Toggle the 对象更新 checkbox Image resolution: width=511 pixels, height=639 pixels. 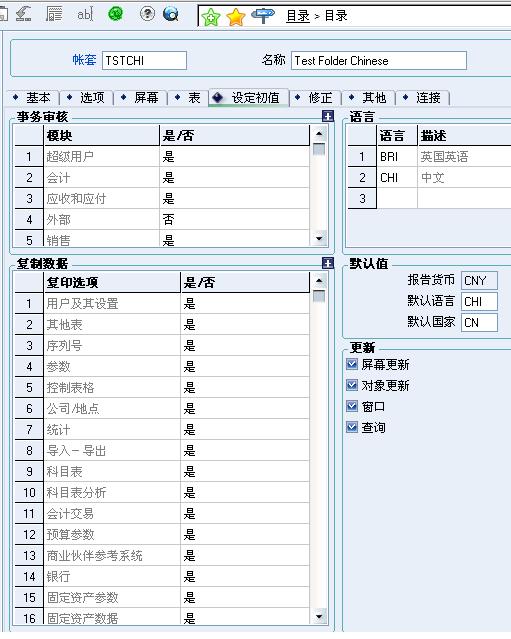352,385
